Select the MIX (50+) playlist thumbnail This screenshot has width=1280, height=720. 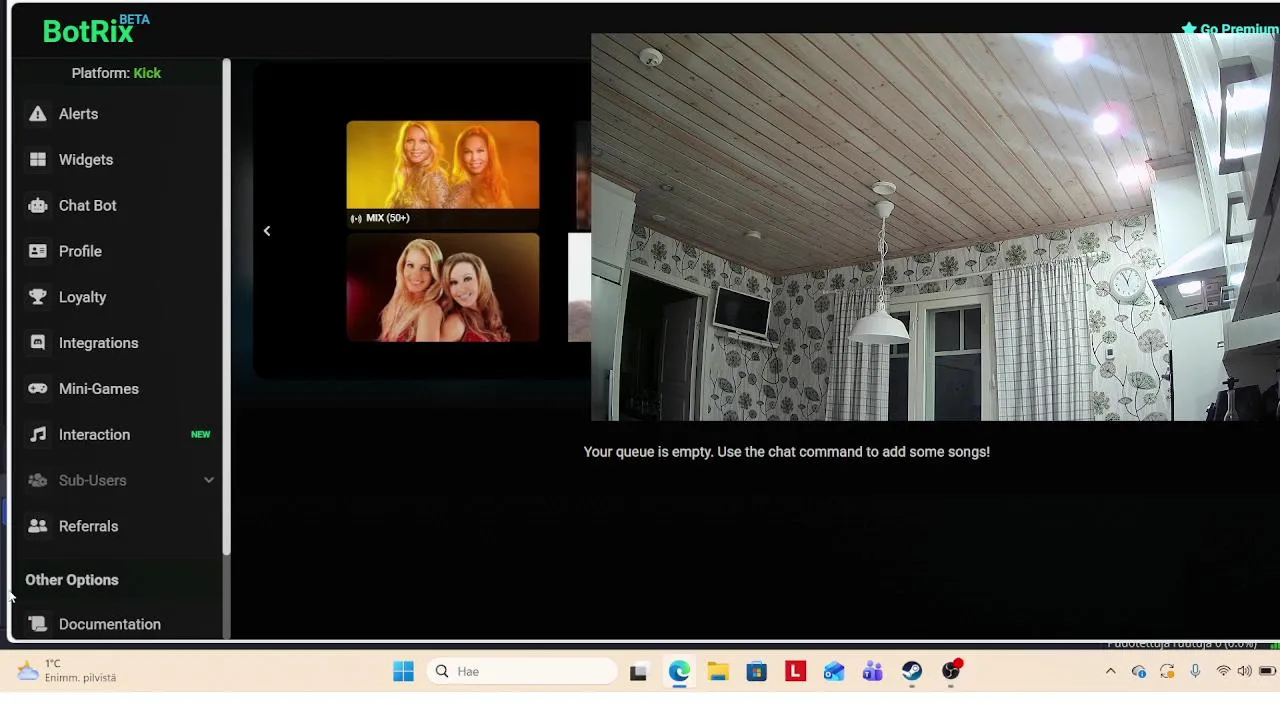tap(443, 174)
